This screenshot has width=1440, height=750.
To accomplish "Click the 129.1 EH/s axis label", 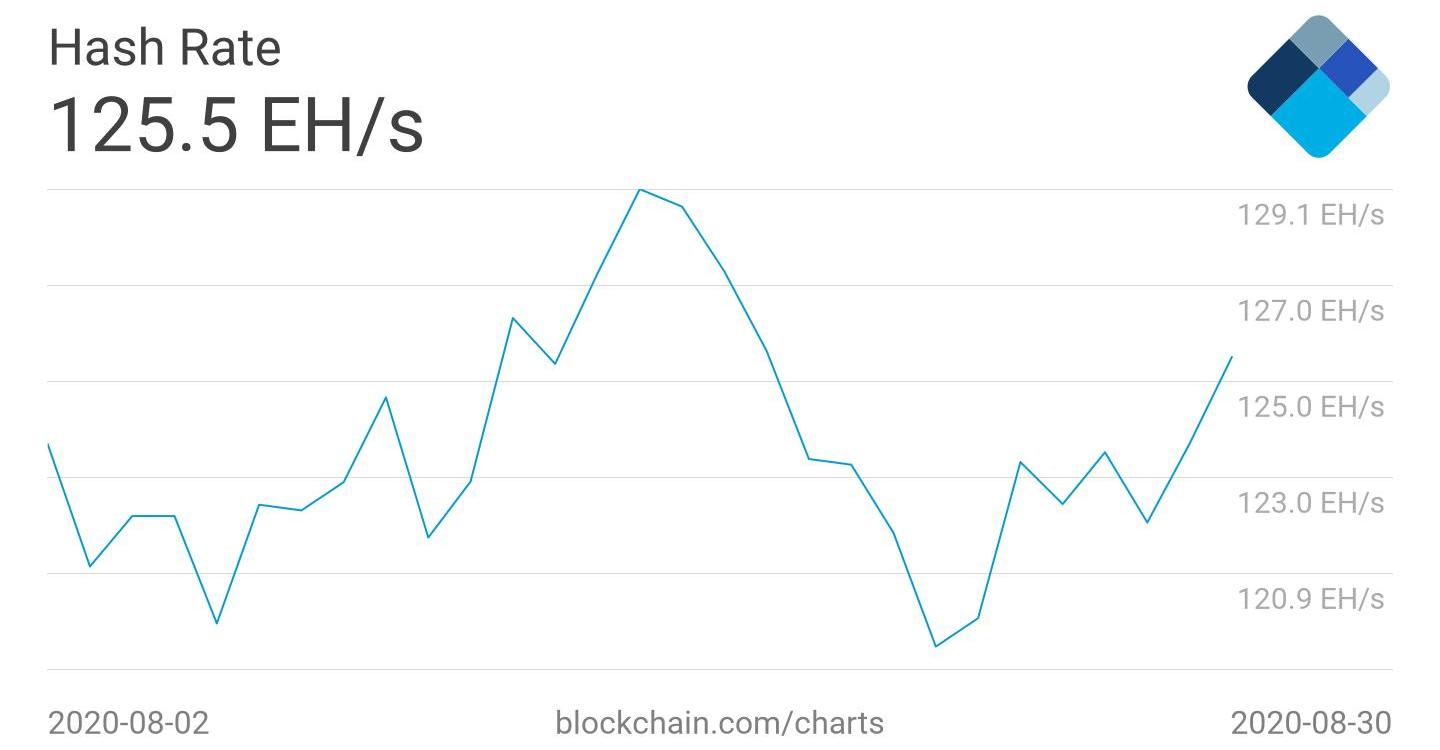I will point(1310,214).
